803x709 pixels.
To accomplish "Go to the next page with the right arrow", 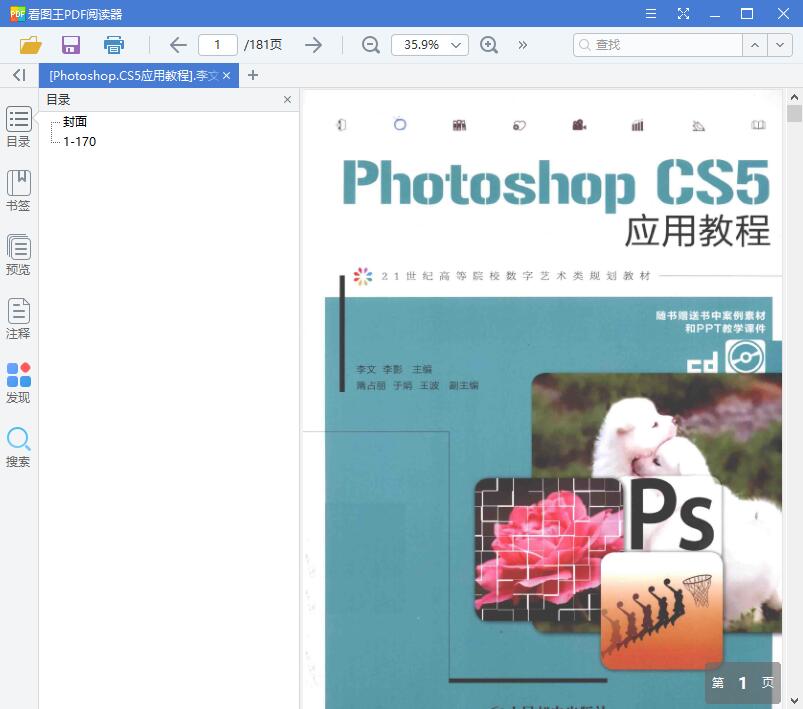I will click(x=313, y=45).
